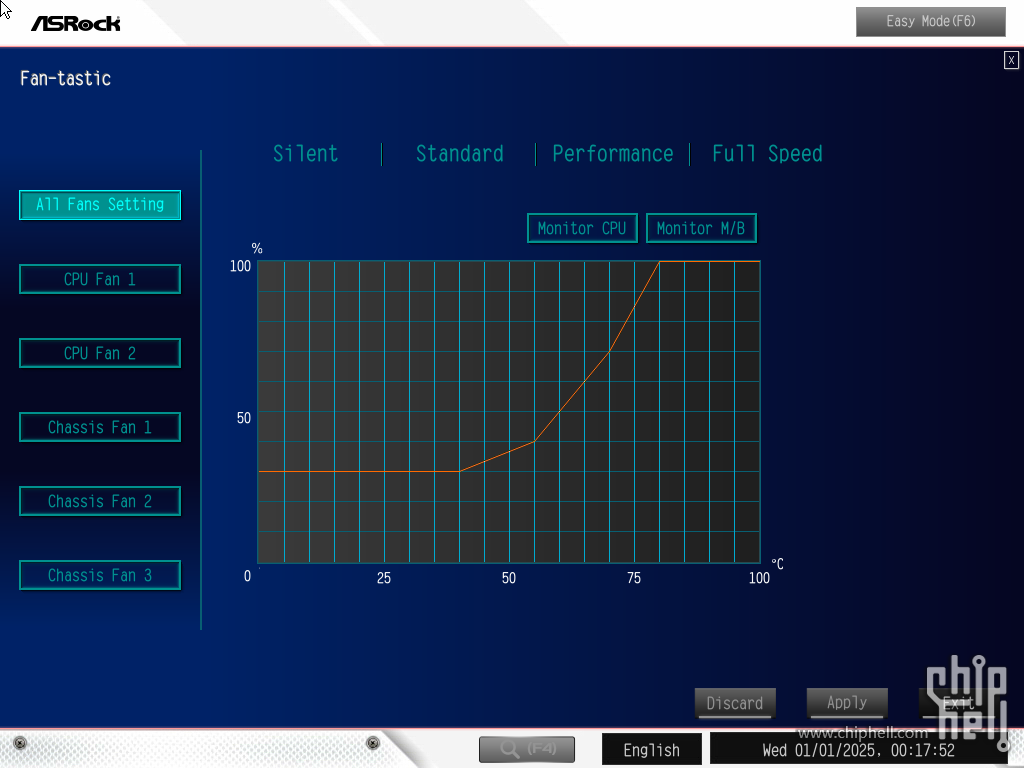
Task: Click the % axis unit label
Action: point(257,248)
